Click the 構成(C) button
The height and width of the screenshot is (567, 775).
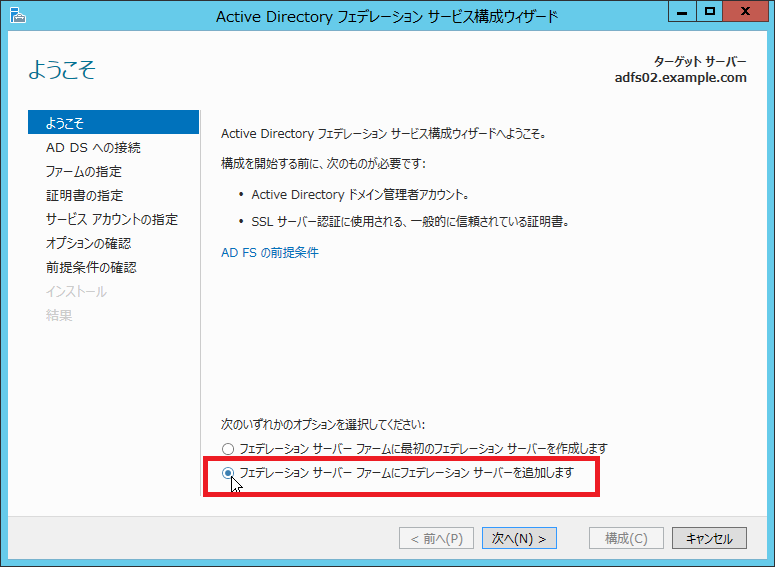click(626, 538)
